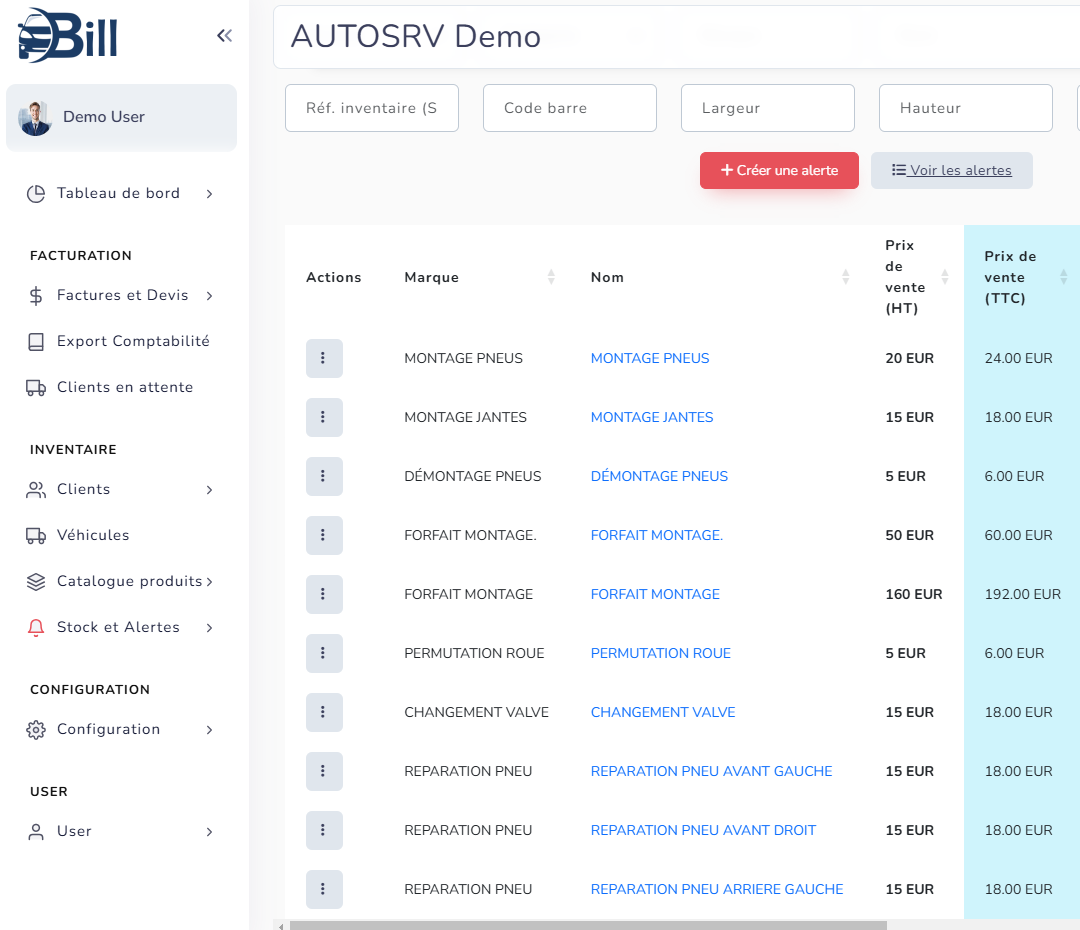The width and height of the screenshot is (1080, 930).
Task: Click Réf. inventaire filter field
Action: pos(372,108)
